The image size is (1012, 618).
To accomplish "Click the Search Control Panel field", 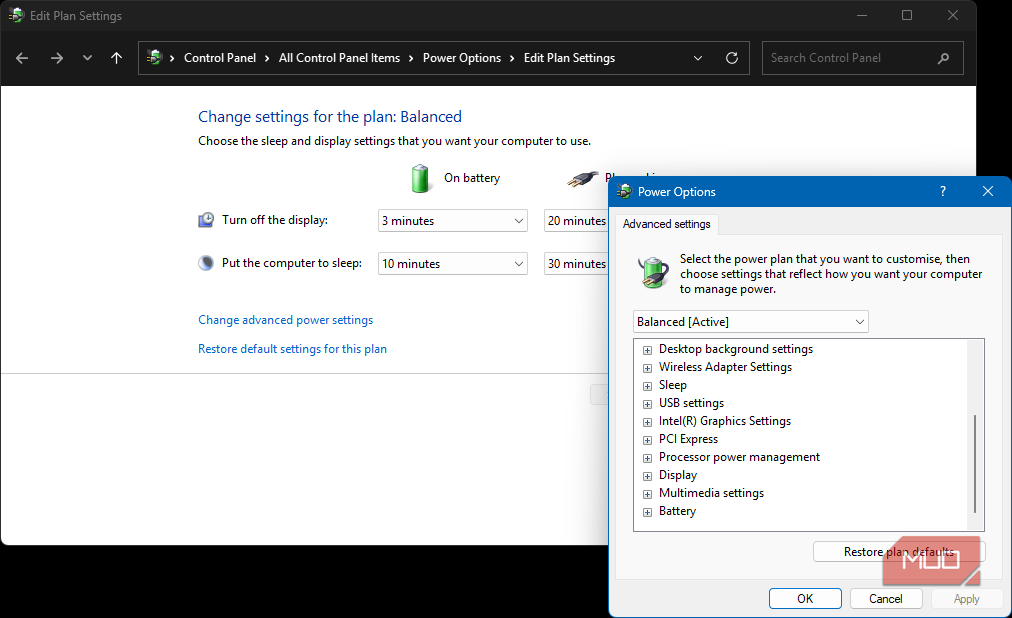I will tap(862, 58).
